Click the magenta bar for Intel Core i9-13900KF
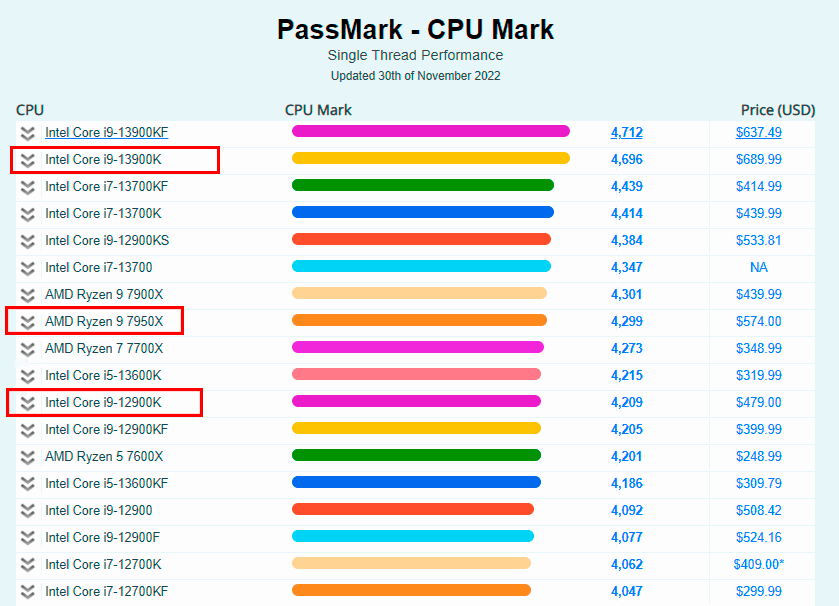 coord(430,131)
